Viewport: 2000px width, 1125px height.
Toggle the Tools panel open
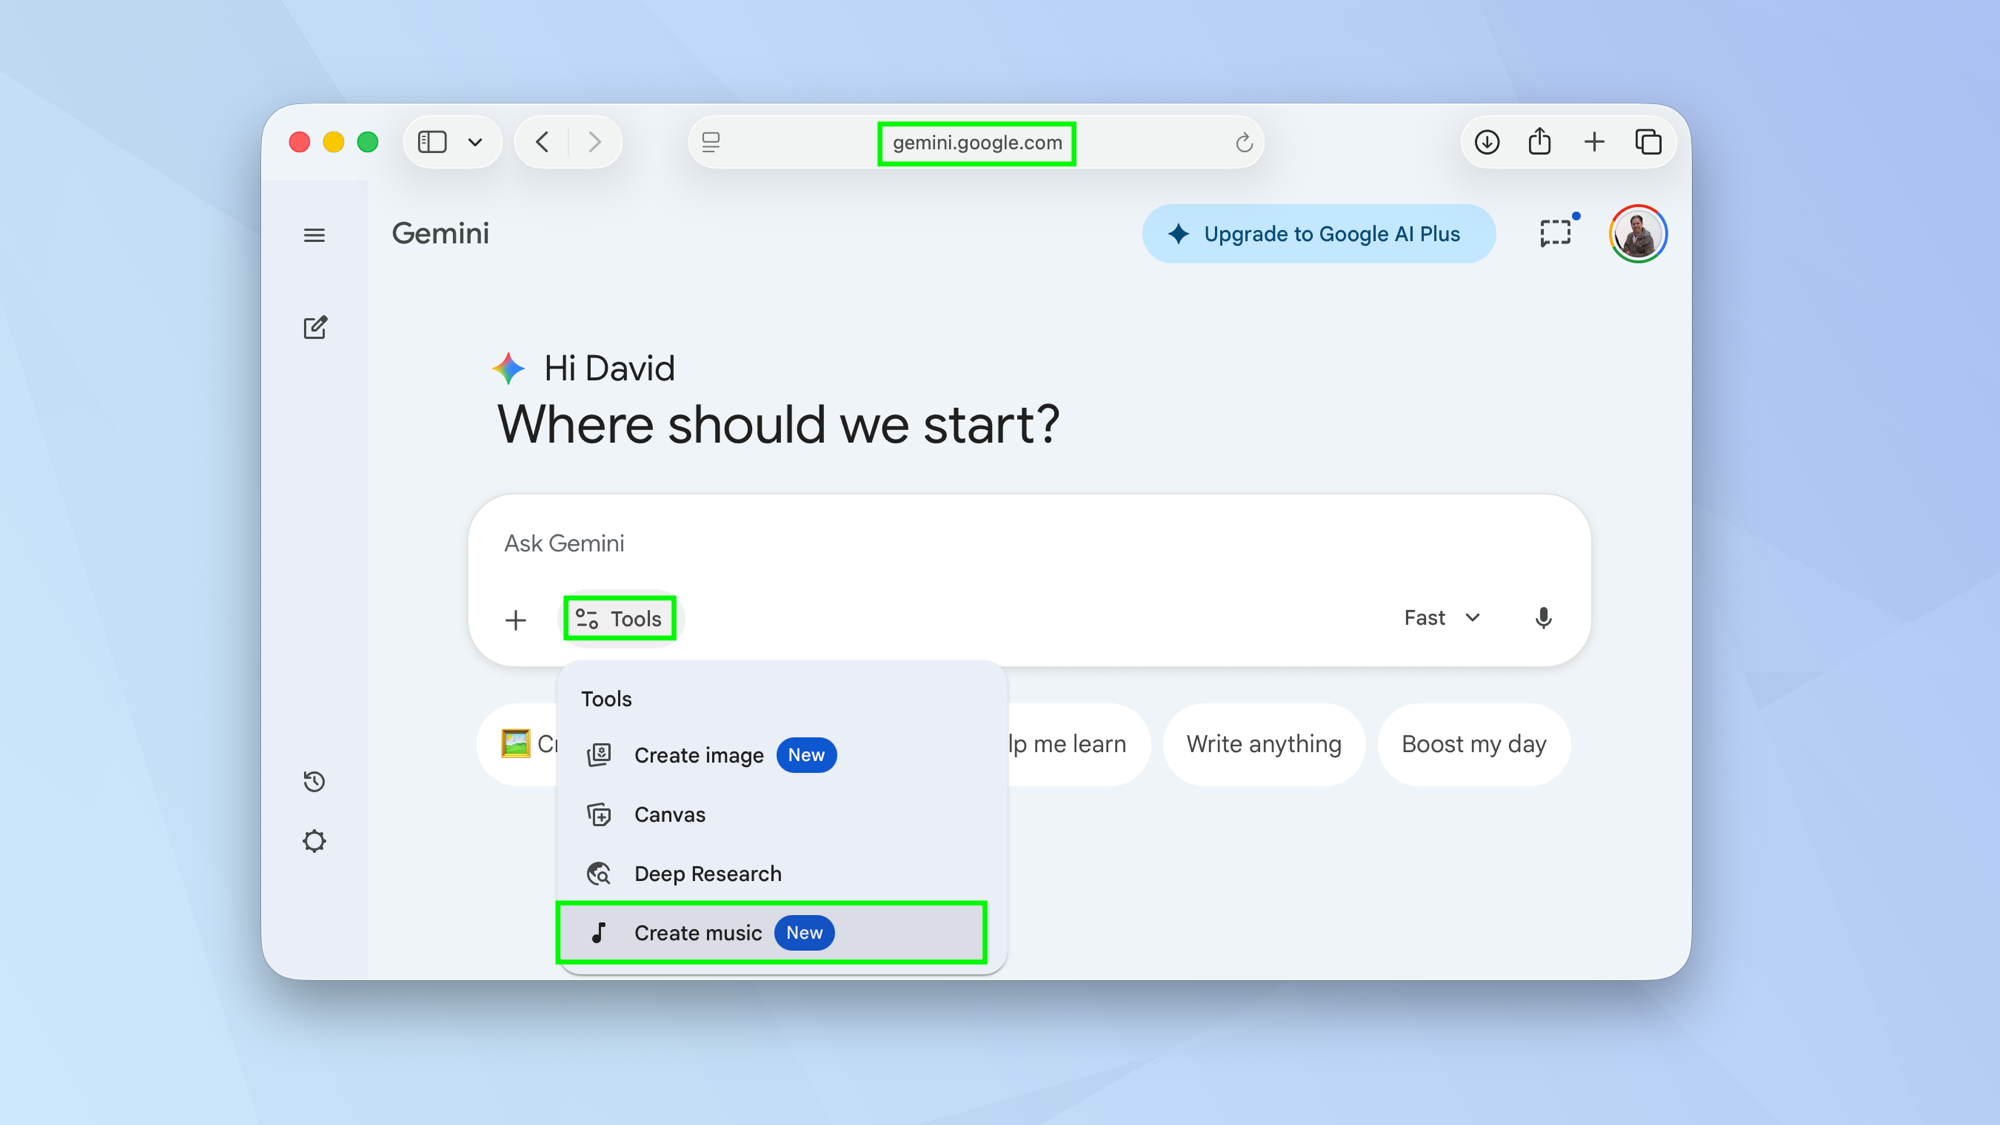tap(619, 618)
